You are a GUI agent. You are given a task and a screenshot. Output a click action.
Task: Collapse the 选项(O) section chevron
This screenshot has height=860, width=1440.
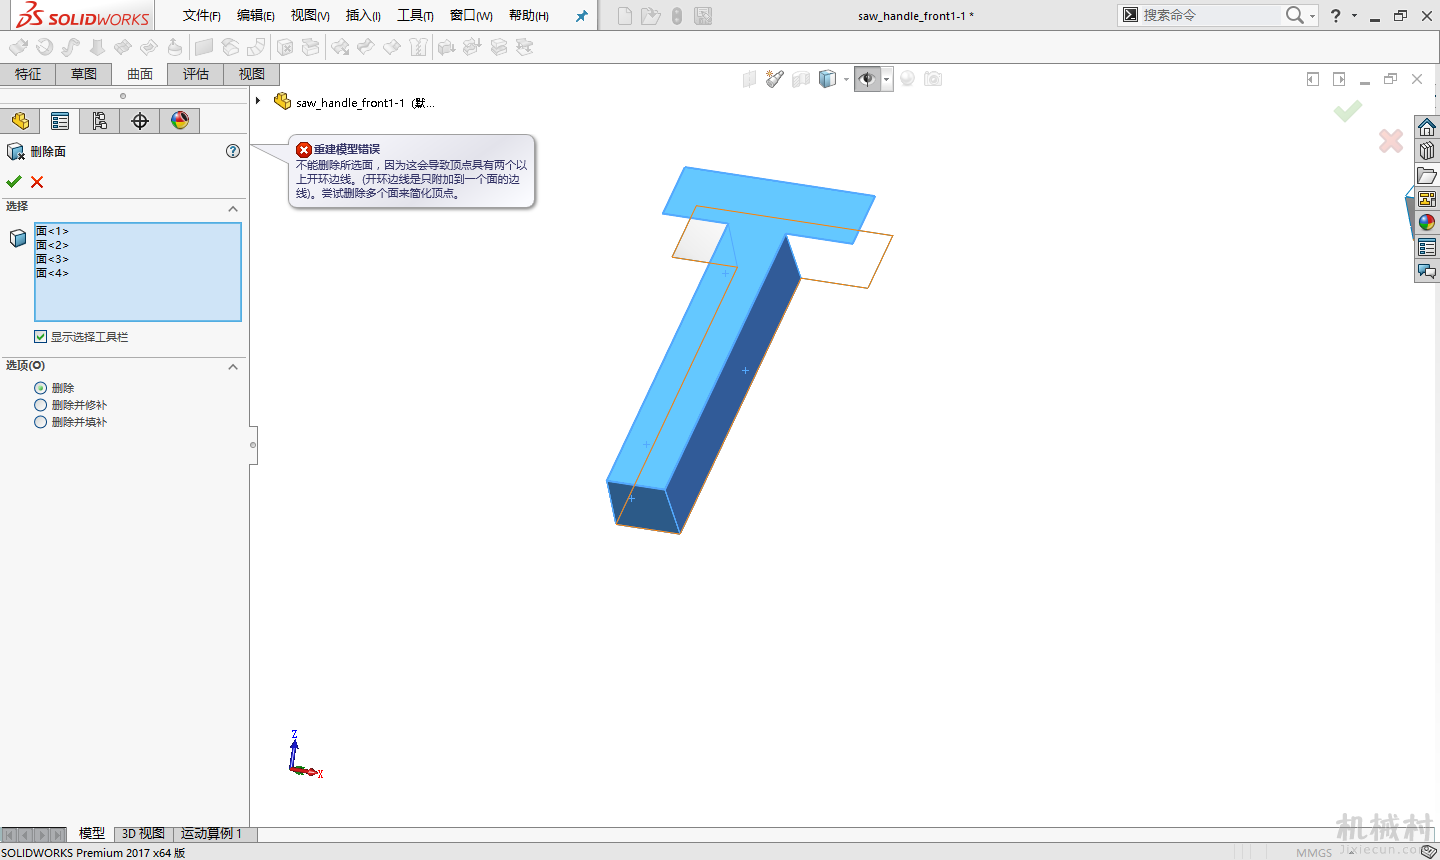(x=233, y=367)
